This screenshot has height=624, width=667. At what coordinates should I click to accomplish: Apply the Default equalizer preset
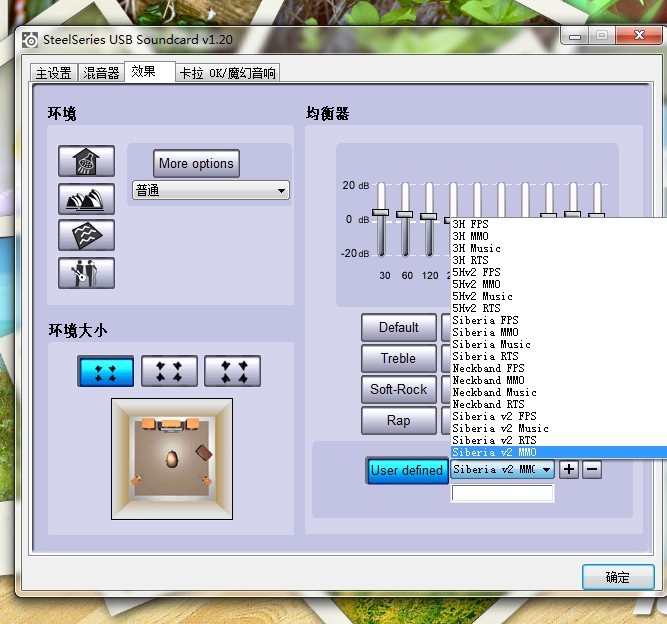[399, 328]
